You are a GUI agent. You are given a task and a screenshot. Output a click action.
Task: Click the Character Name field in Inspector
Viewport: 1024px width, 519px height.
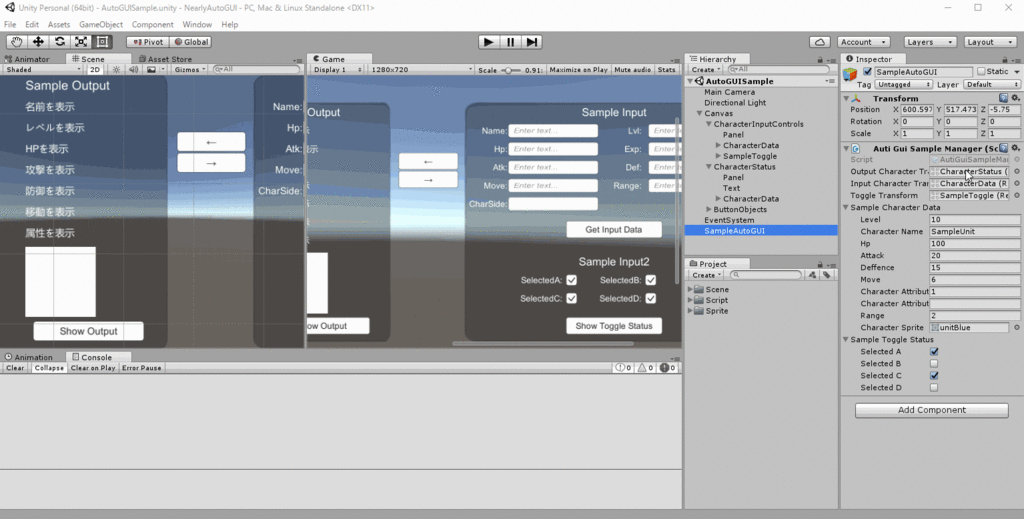[974, 231]
